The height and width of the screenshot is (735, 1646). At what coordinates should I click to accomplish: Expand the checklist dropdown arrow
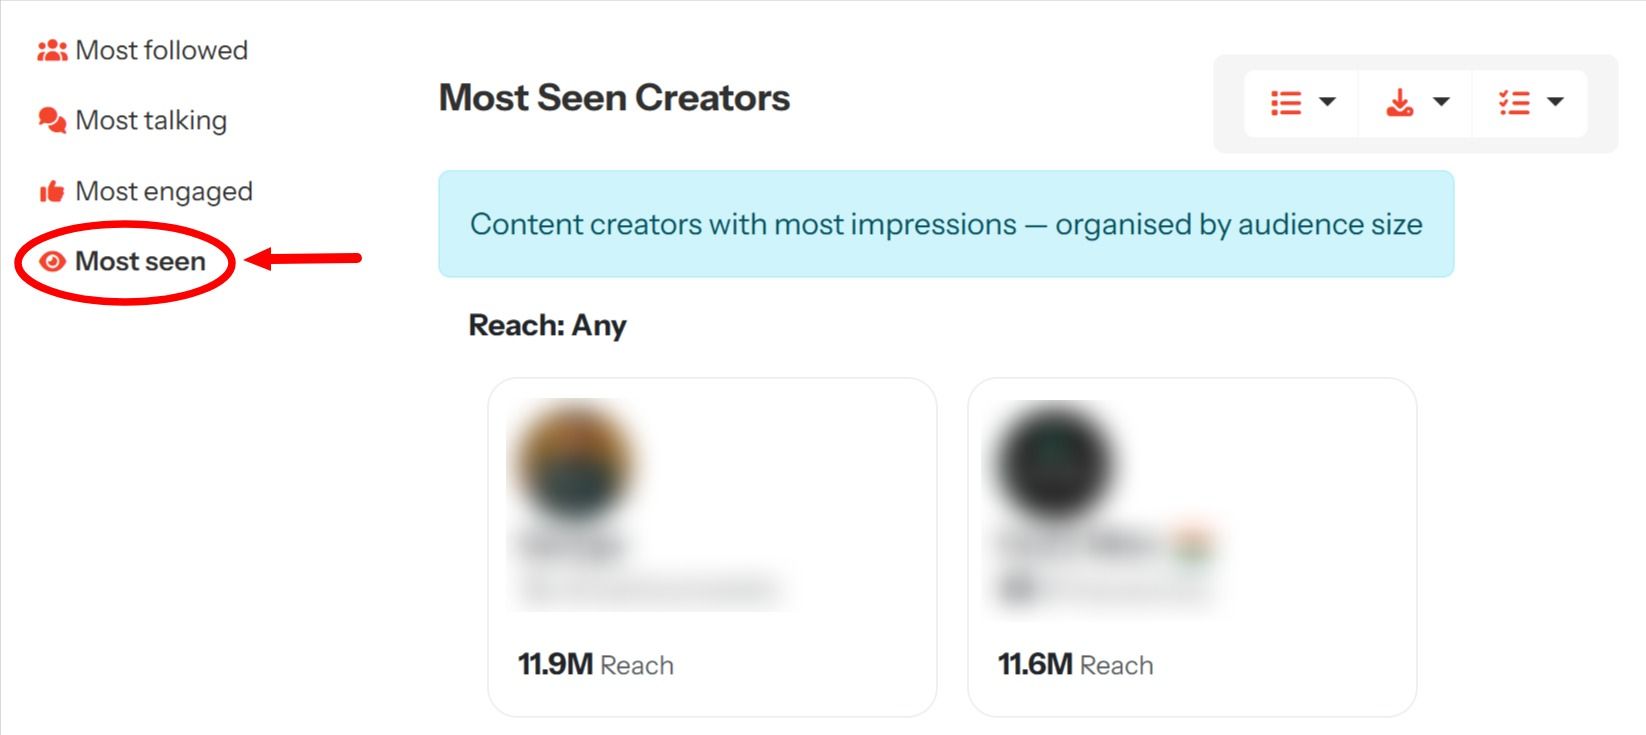pyautogui.click(x=1556, y=102)
